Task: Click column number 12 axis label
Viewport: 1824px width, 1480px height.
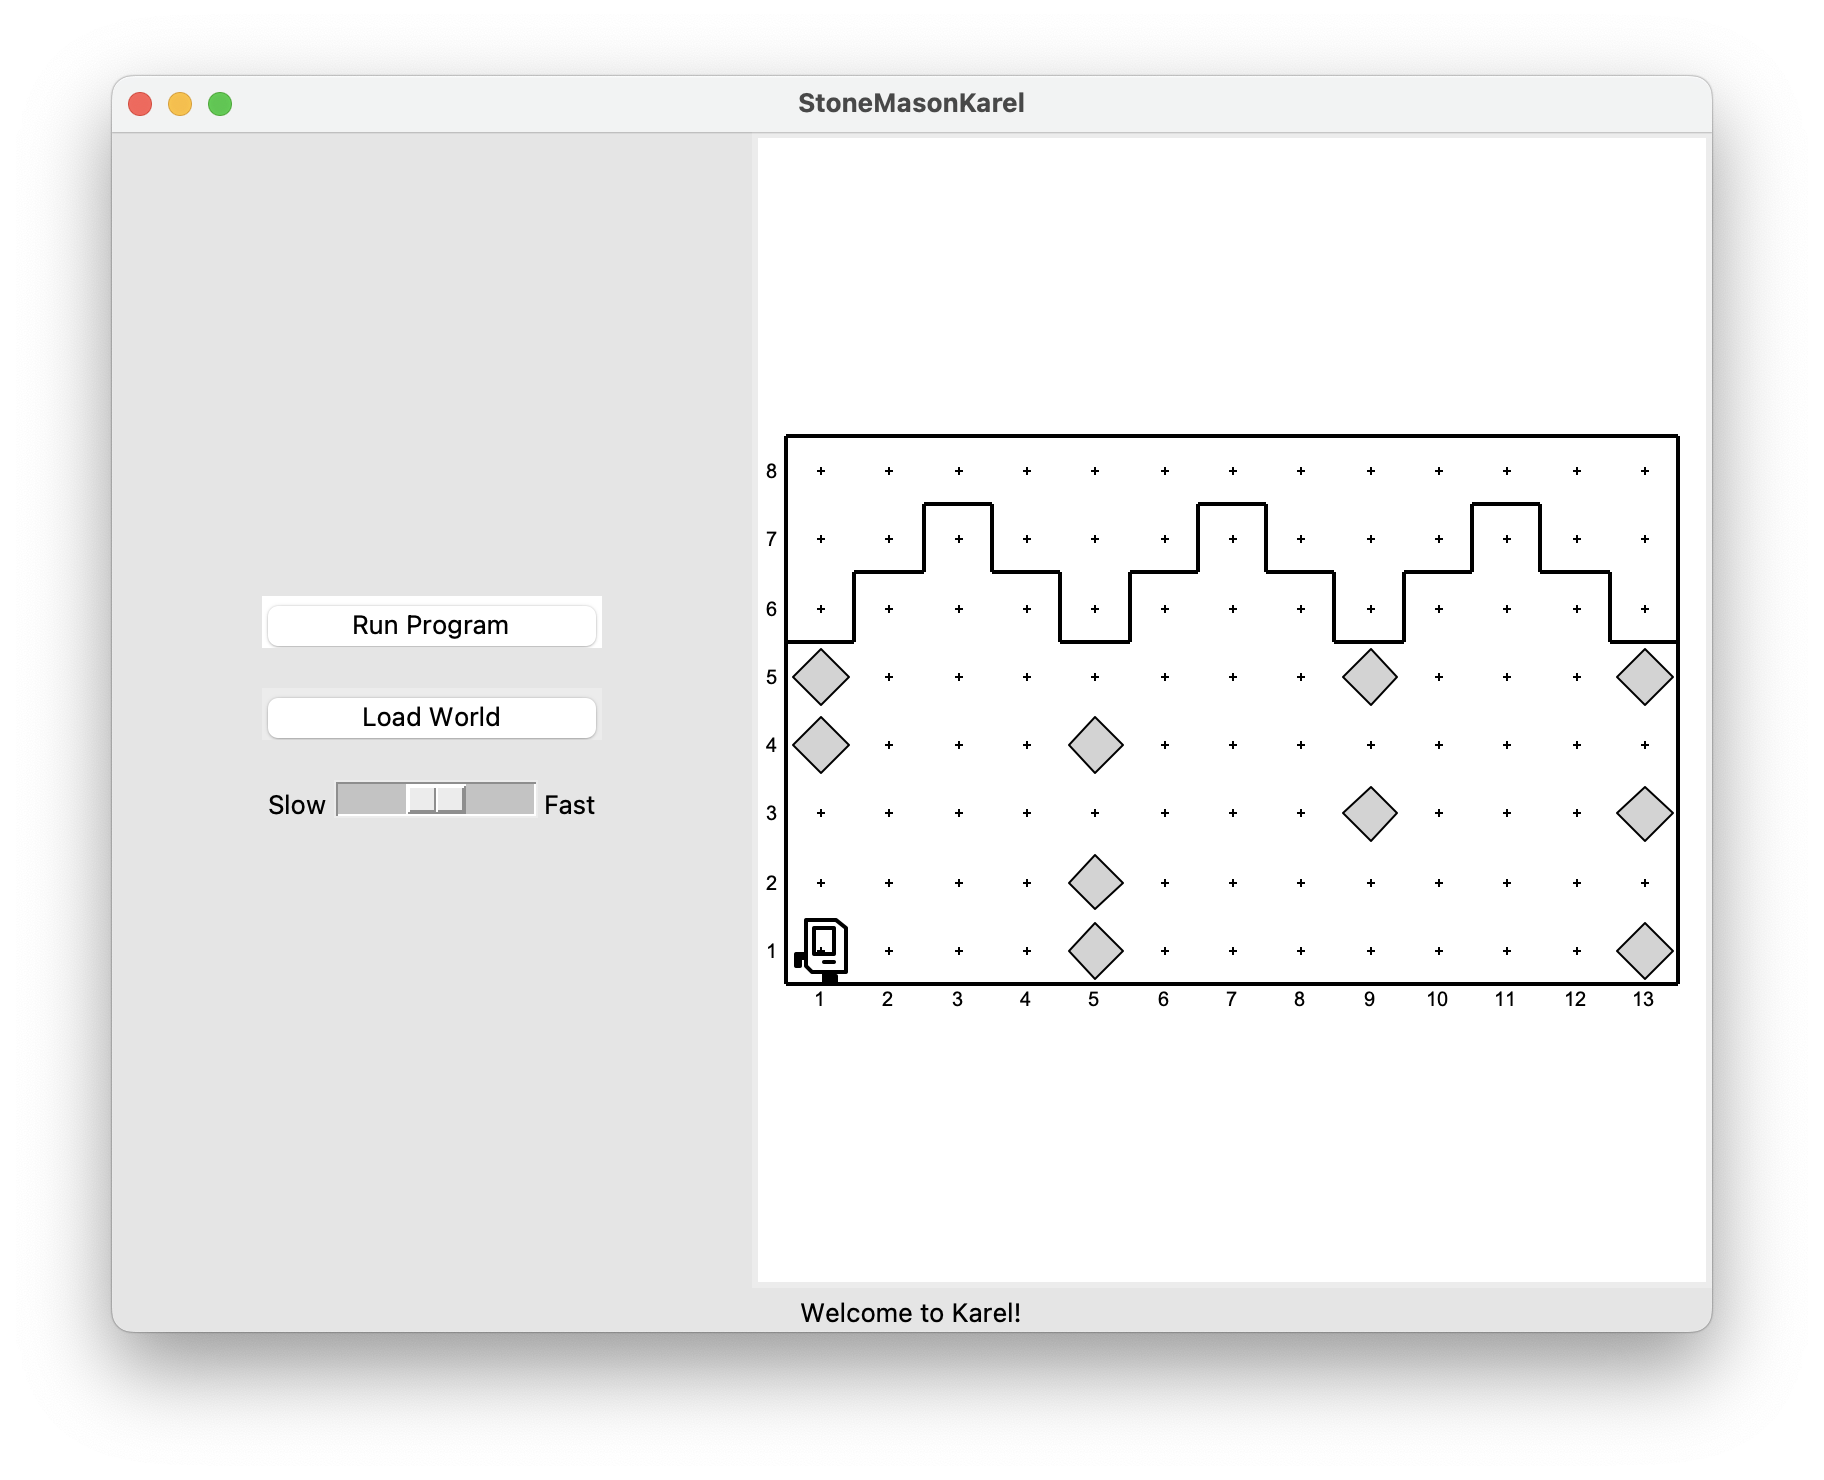Action: pyautogui.click(x=1575, y=999)
